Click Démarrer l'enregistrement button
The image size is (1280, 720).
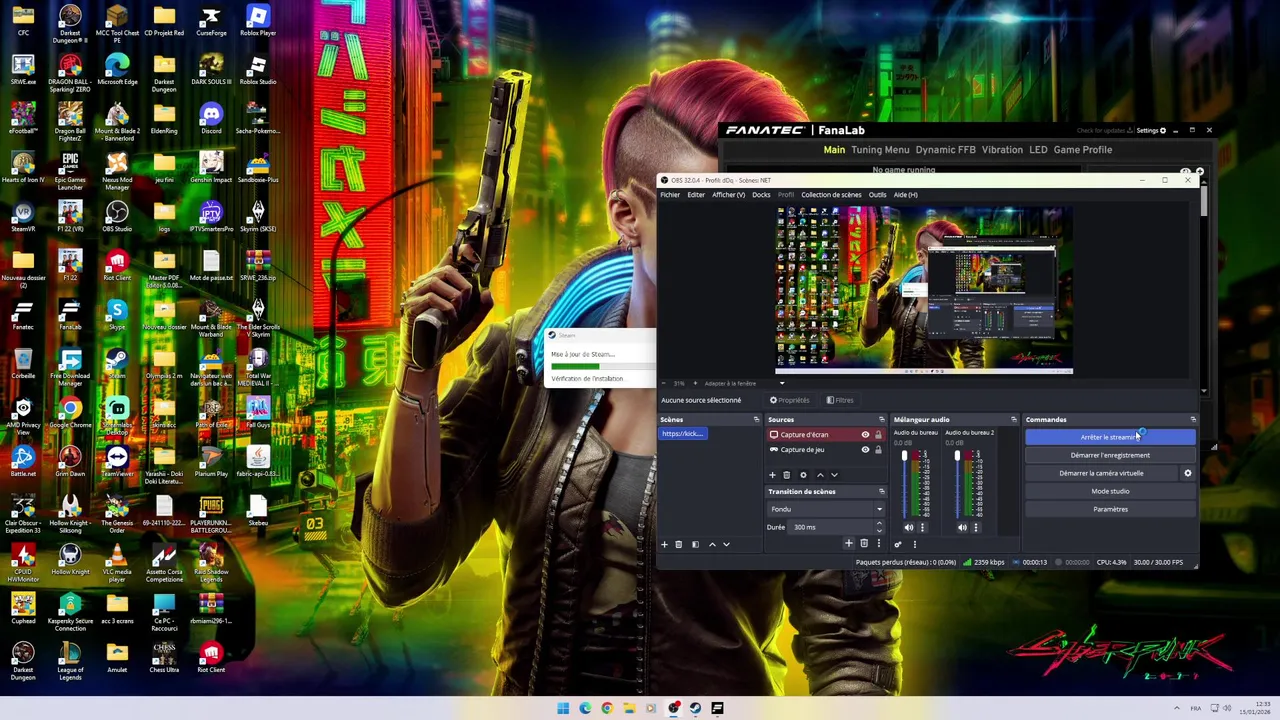coord(1110,455)
